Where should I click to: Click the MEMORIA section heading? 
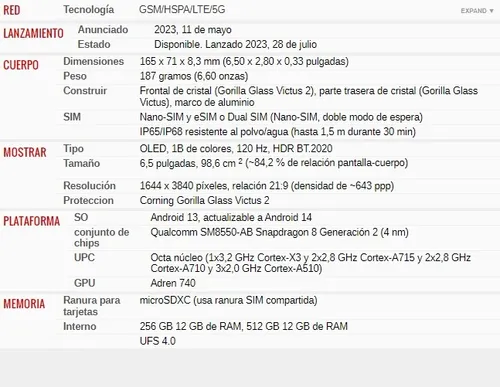pyautogui.click(x=24, y=304)
